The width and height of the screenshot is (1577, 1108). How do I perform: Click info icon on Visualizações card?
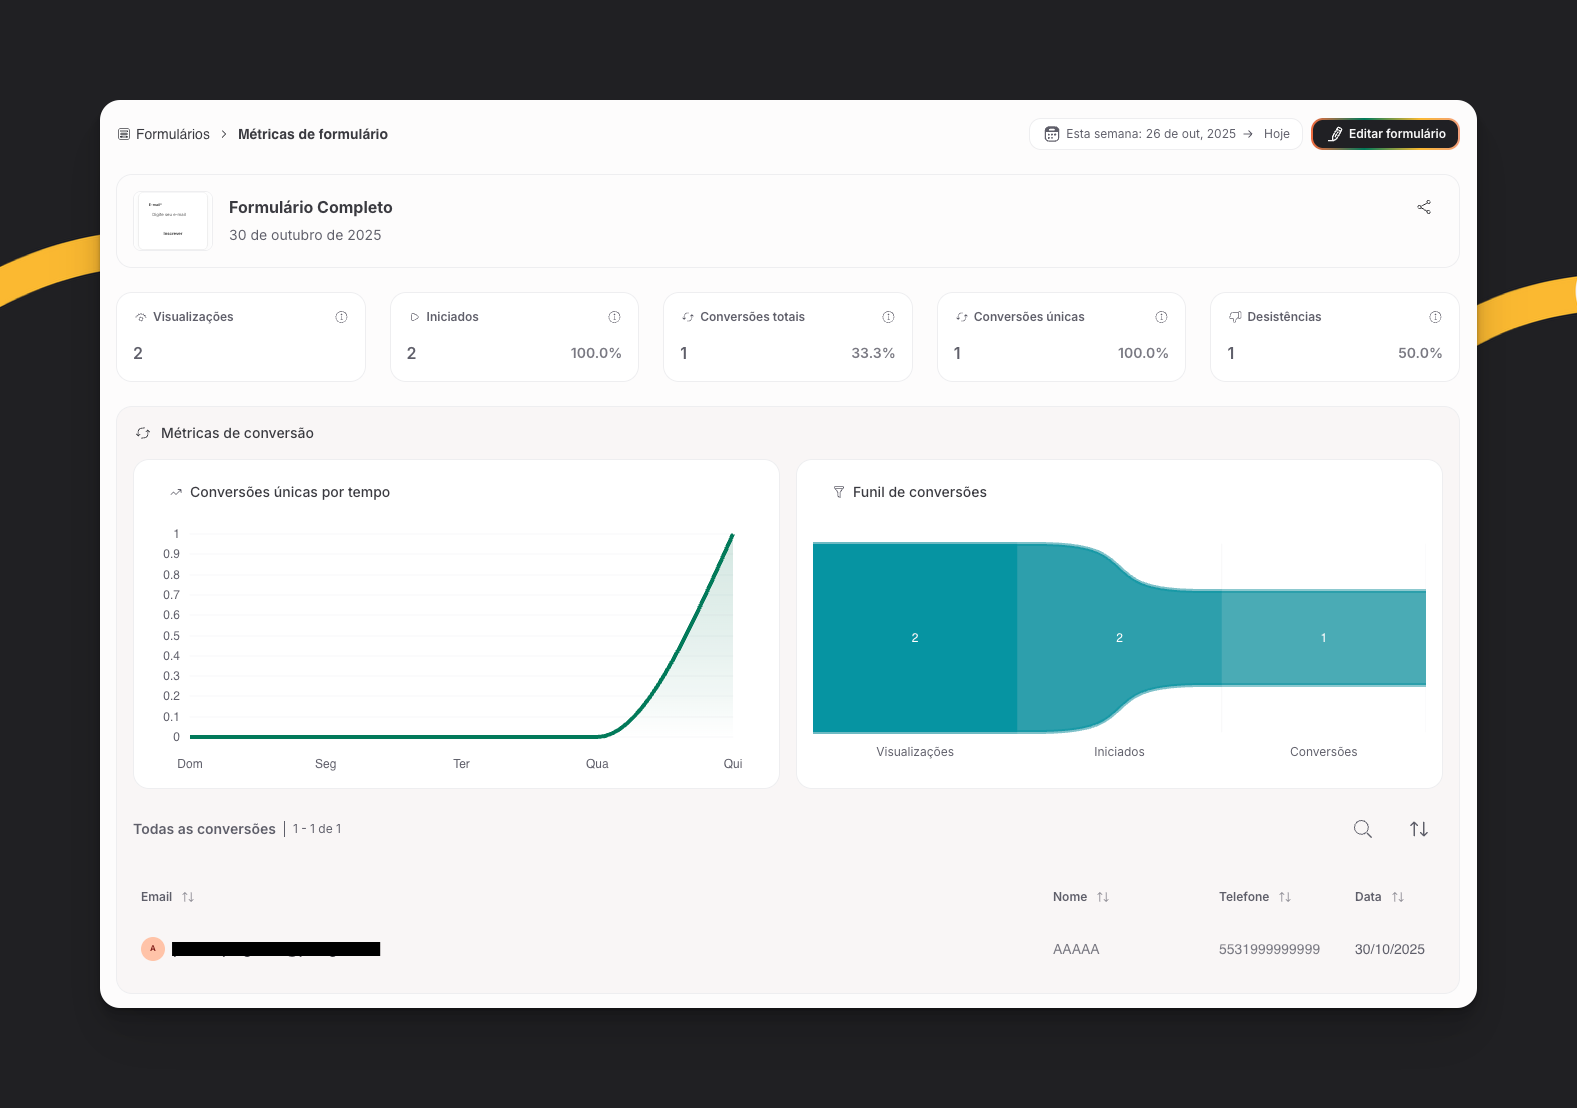click(341, 317)
